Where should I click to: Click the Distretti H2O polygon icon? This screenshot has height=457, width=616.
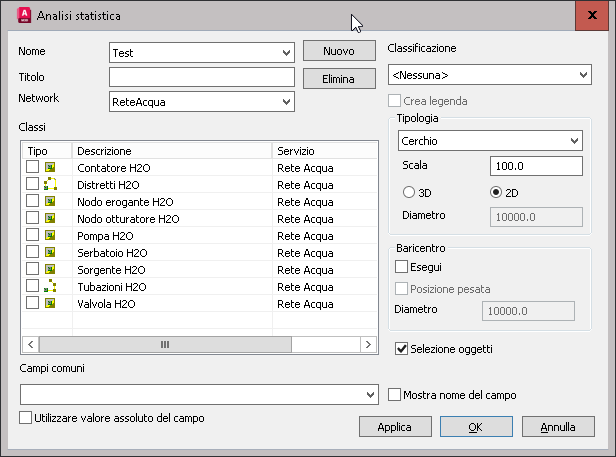[50, 185]
